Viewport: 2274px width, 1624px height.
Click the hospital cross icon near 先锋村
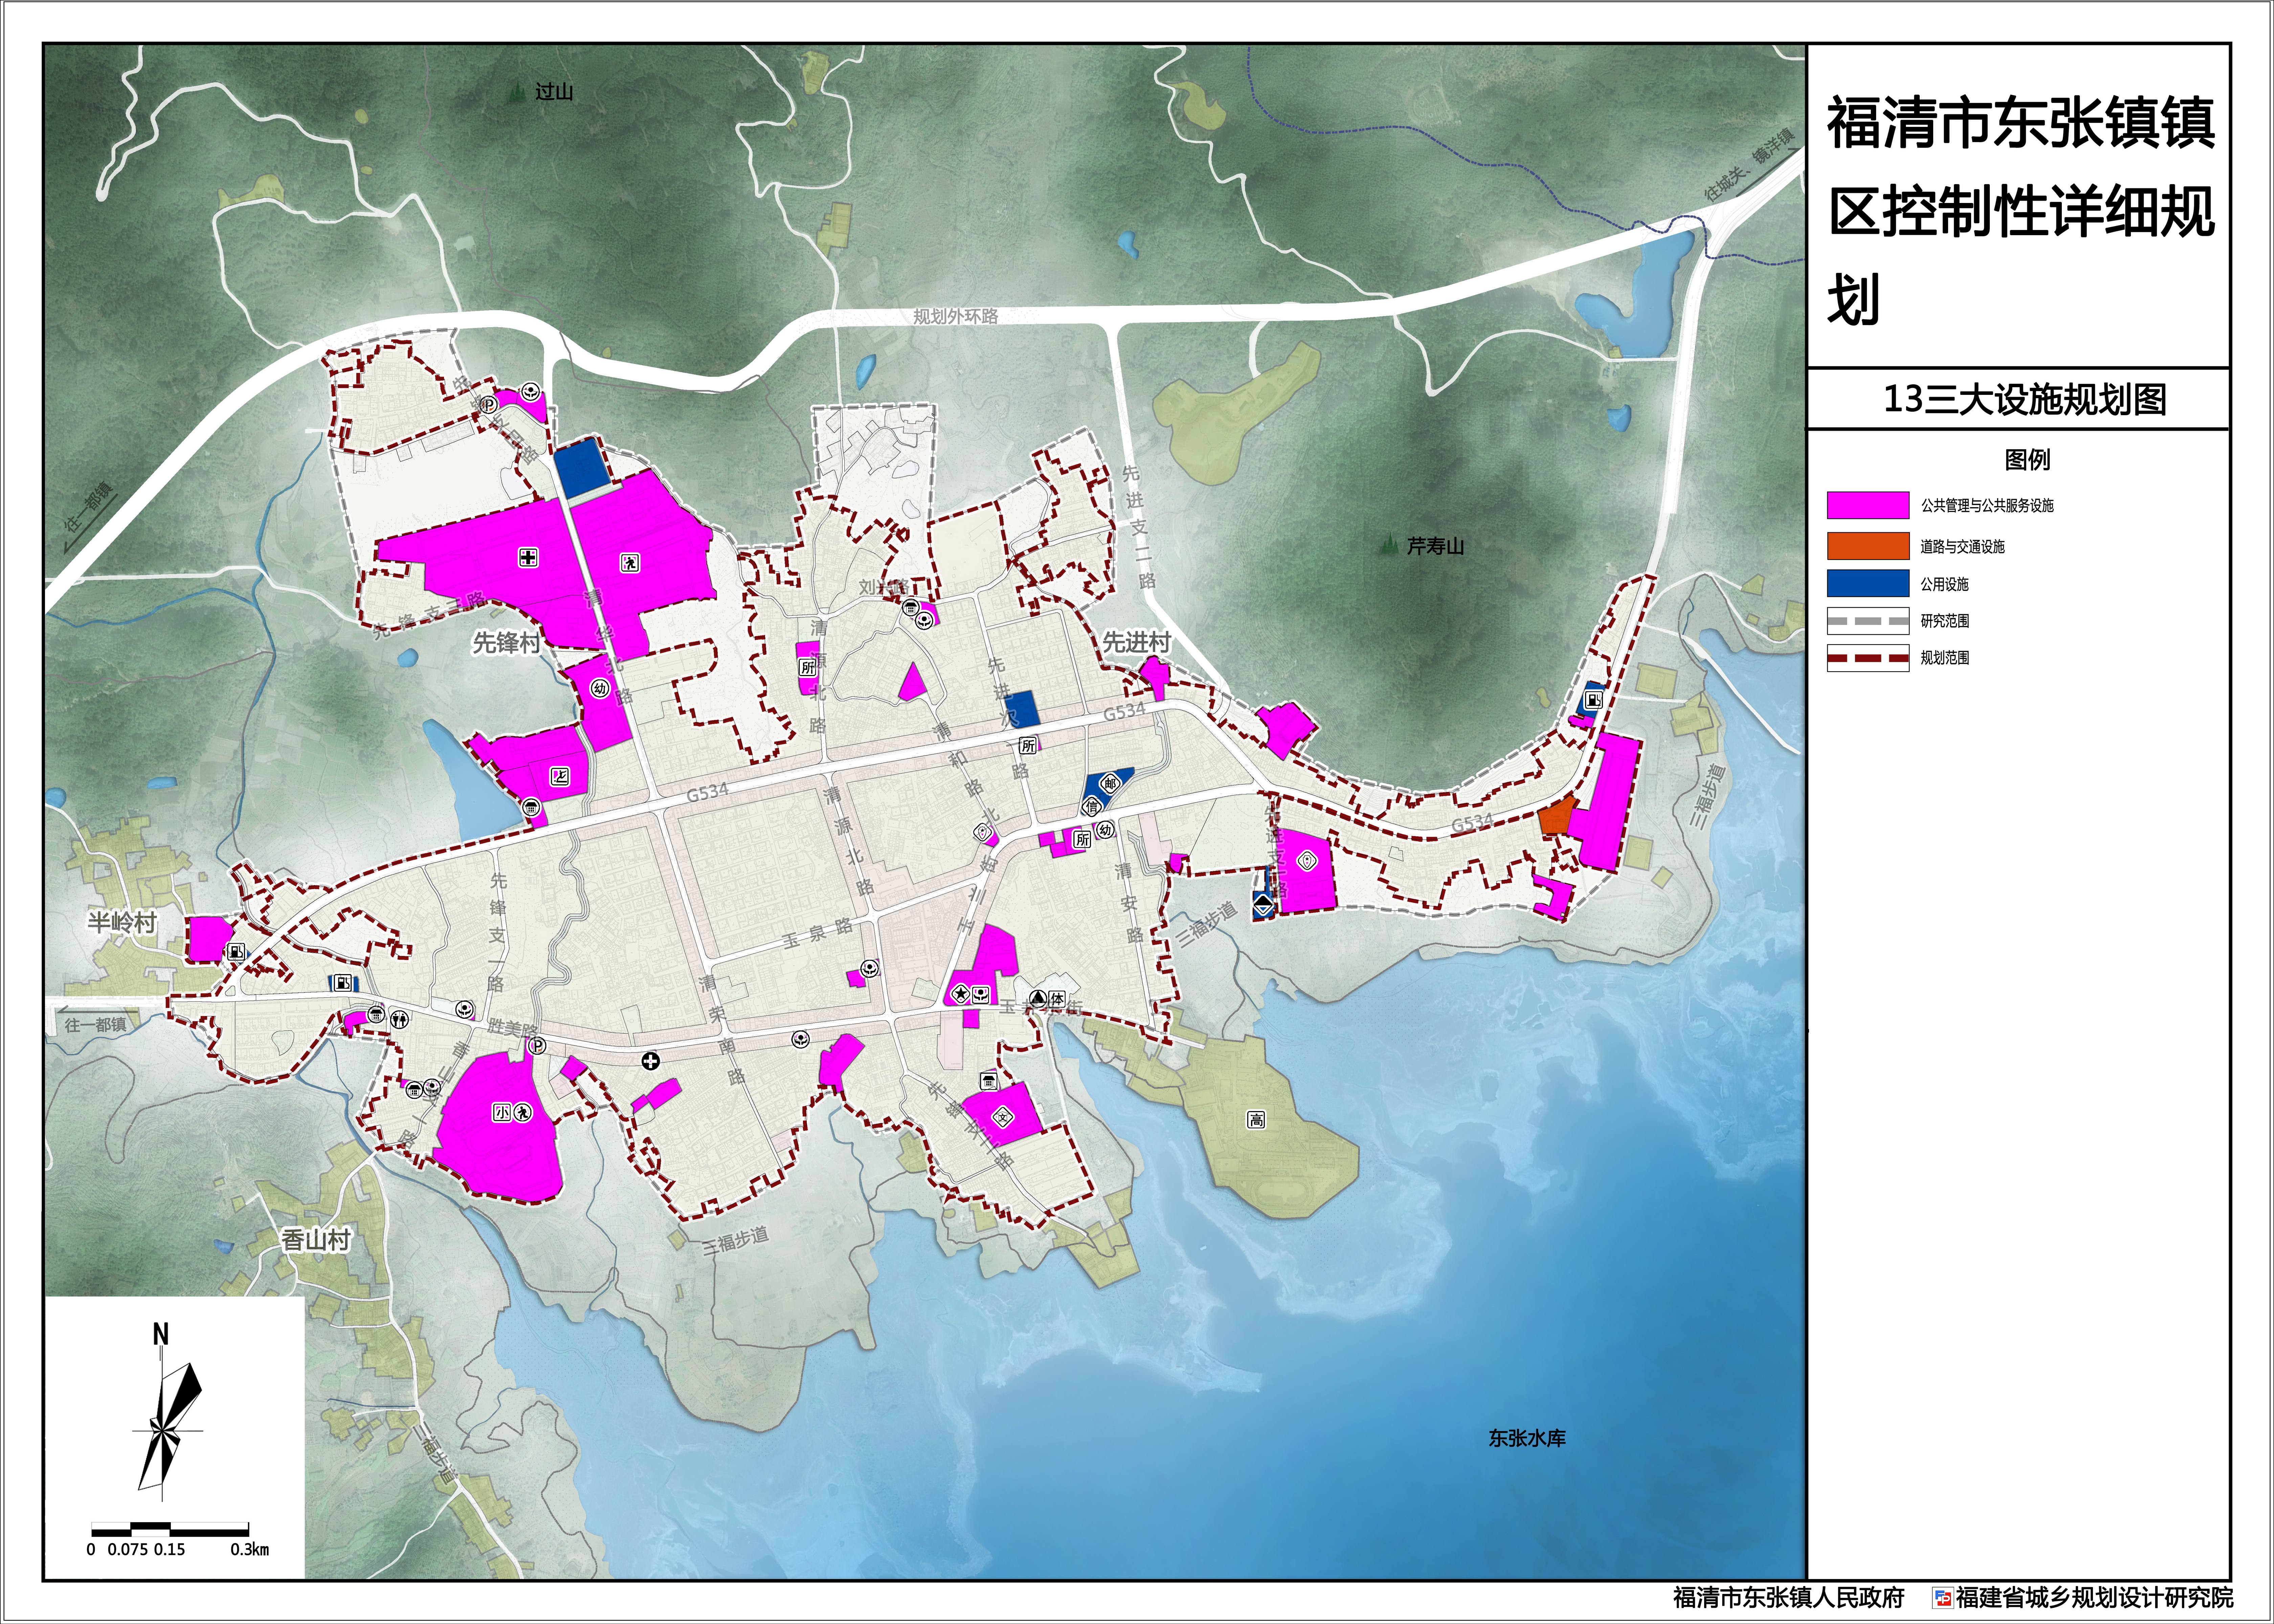[x=528, y=557]
